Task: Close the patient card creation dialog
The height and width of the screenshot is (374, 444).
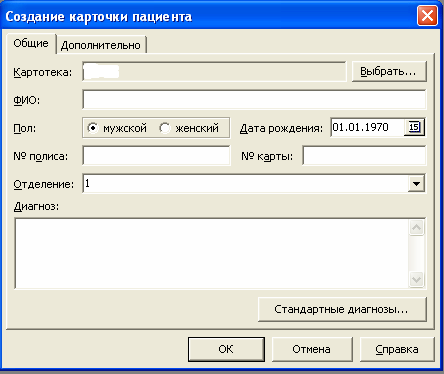Action: point(427,16)
